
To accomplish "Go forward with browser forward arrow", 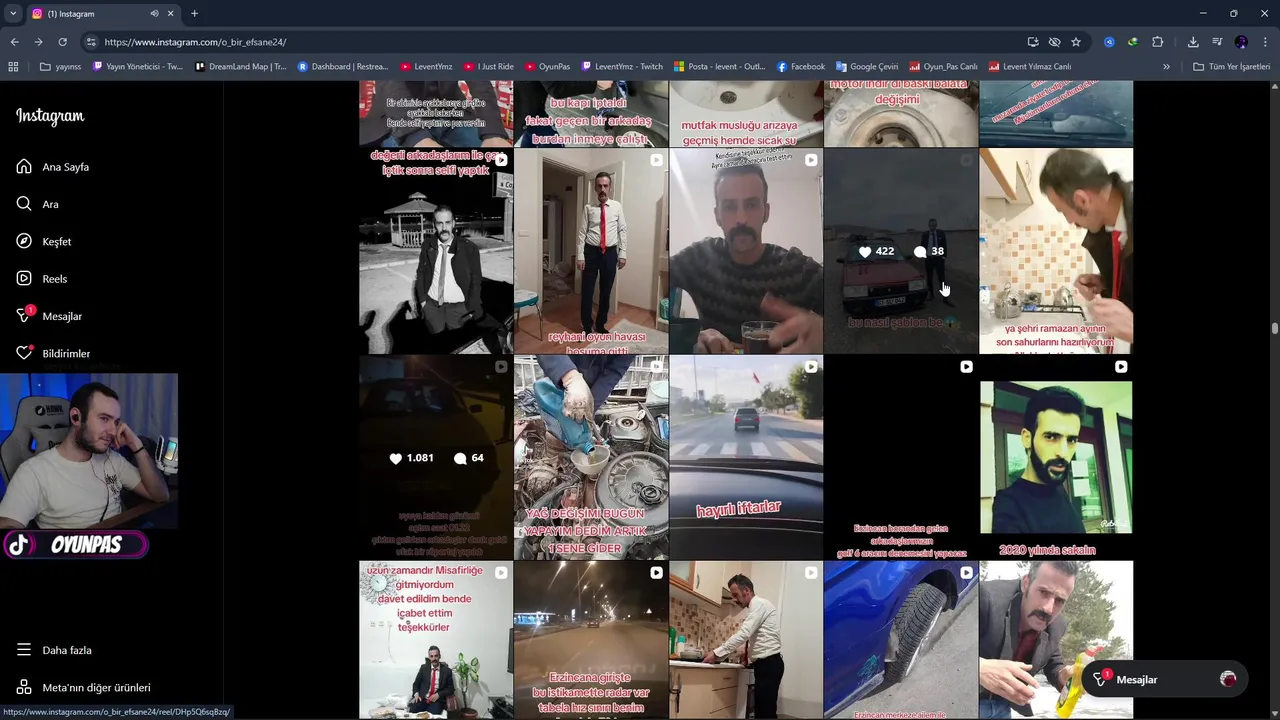I will 38,42.
